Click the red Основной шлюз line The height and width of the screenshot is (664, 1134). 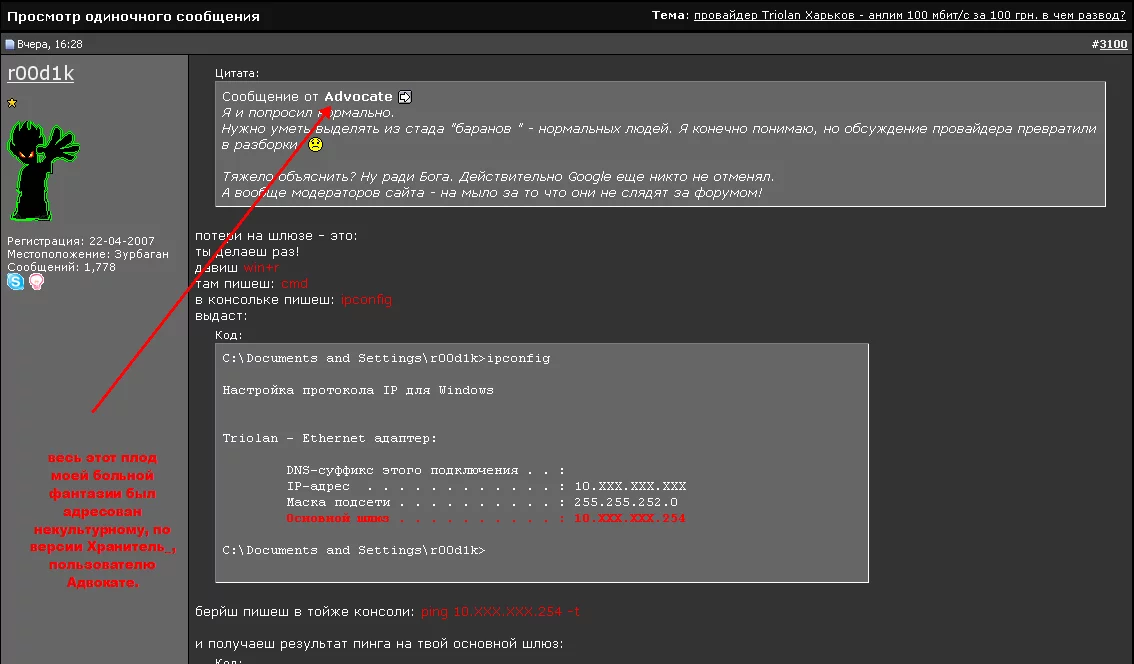486,518
